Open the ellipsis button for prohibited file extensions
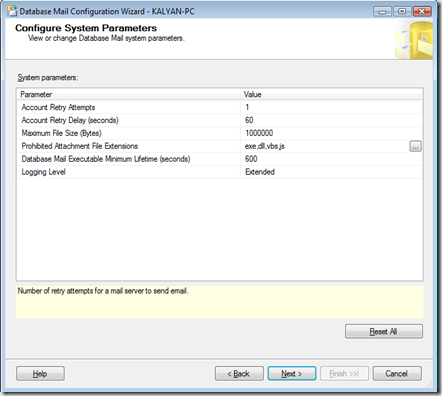 pyautogui.click(x=415, y=146)
